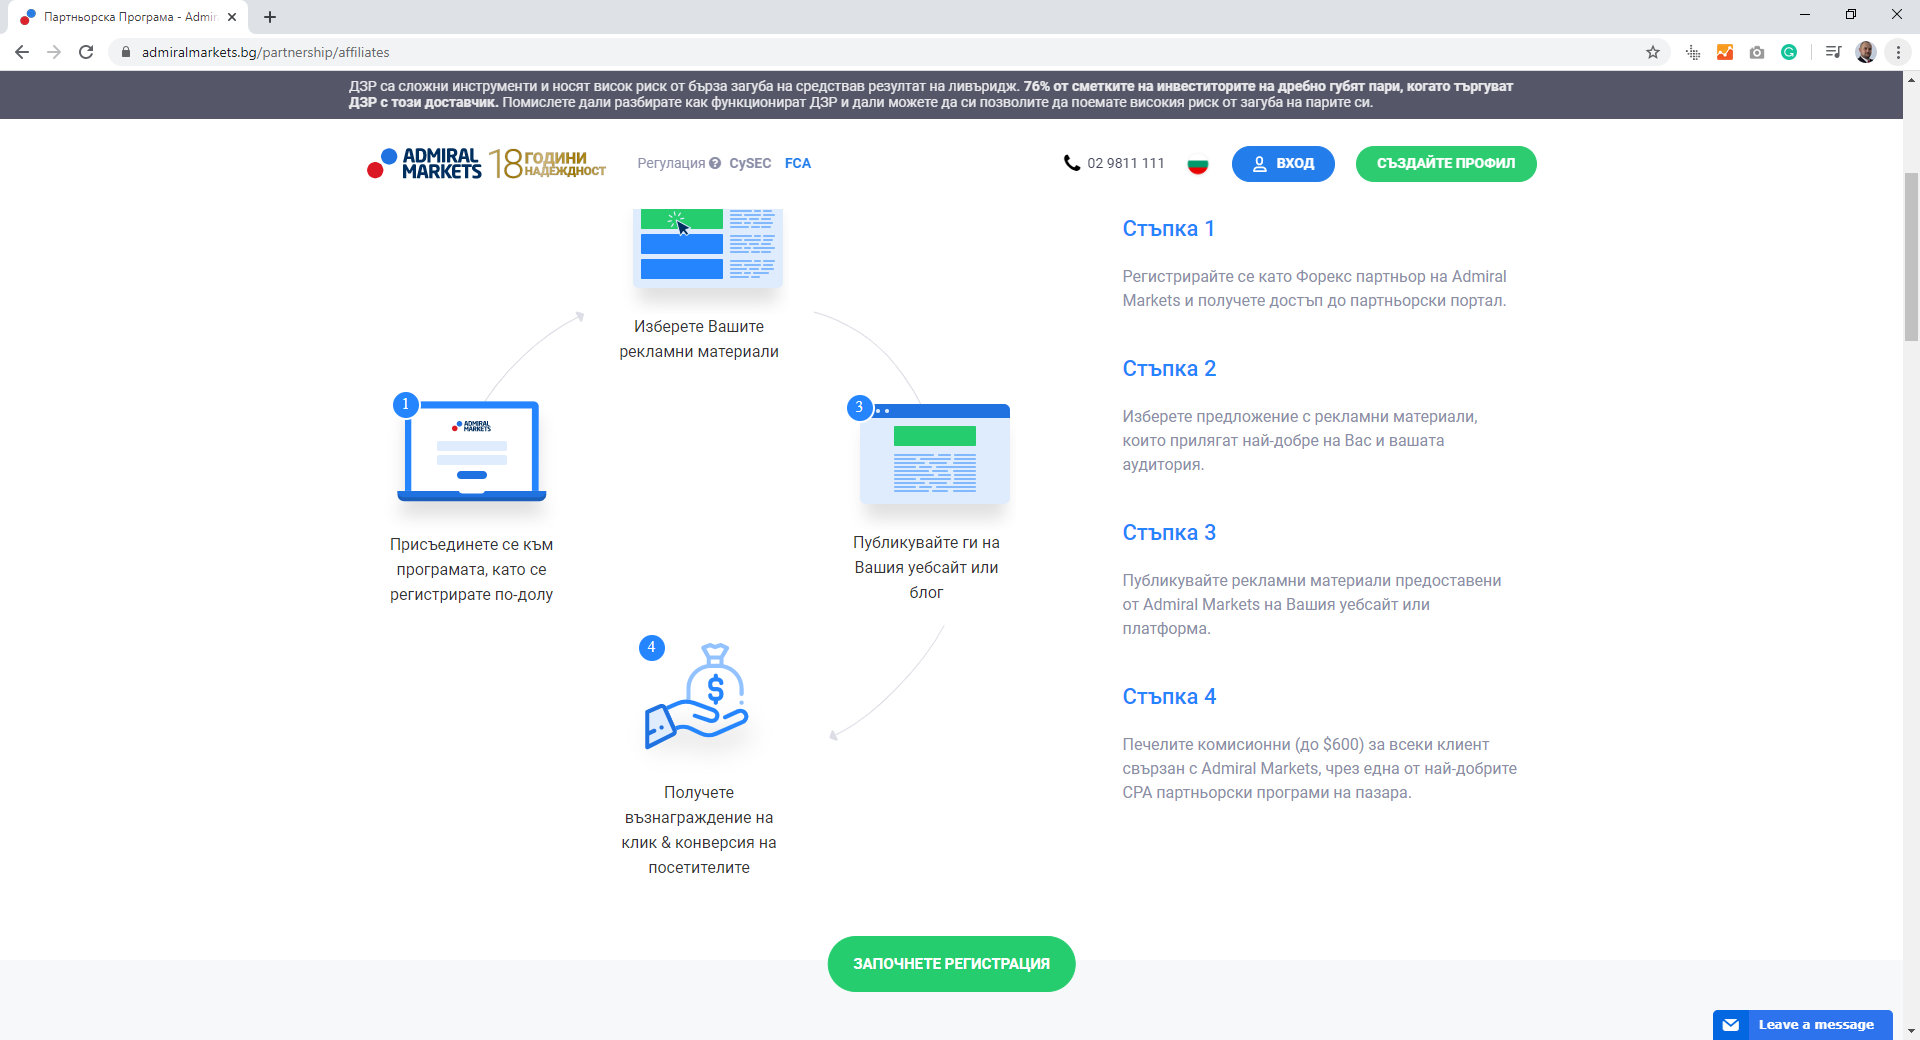
Task: Click the dotted grid extension icon
Action: [x=1693, y=52]
